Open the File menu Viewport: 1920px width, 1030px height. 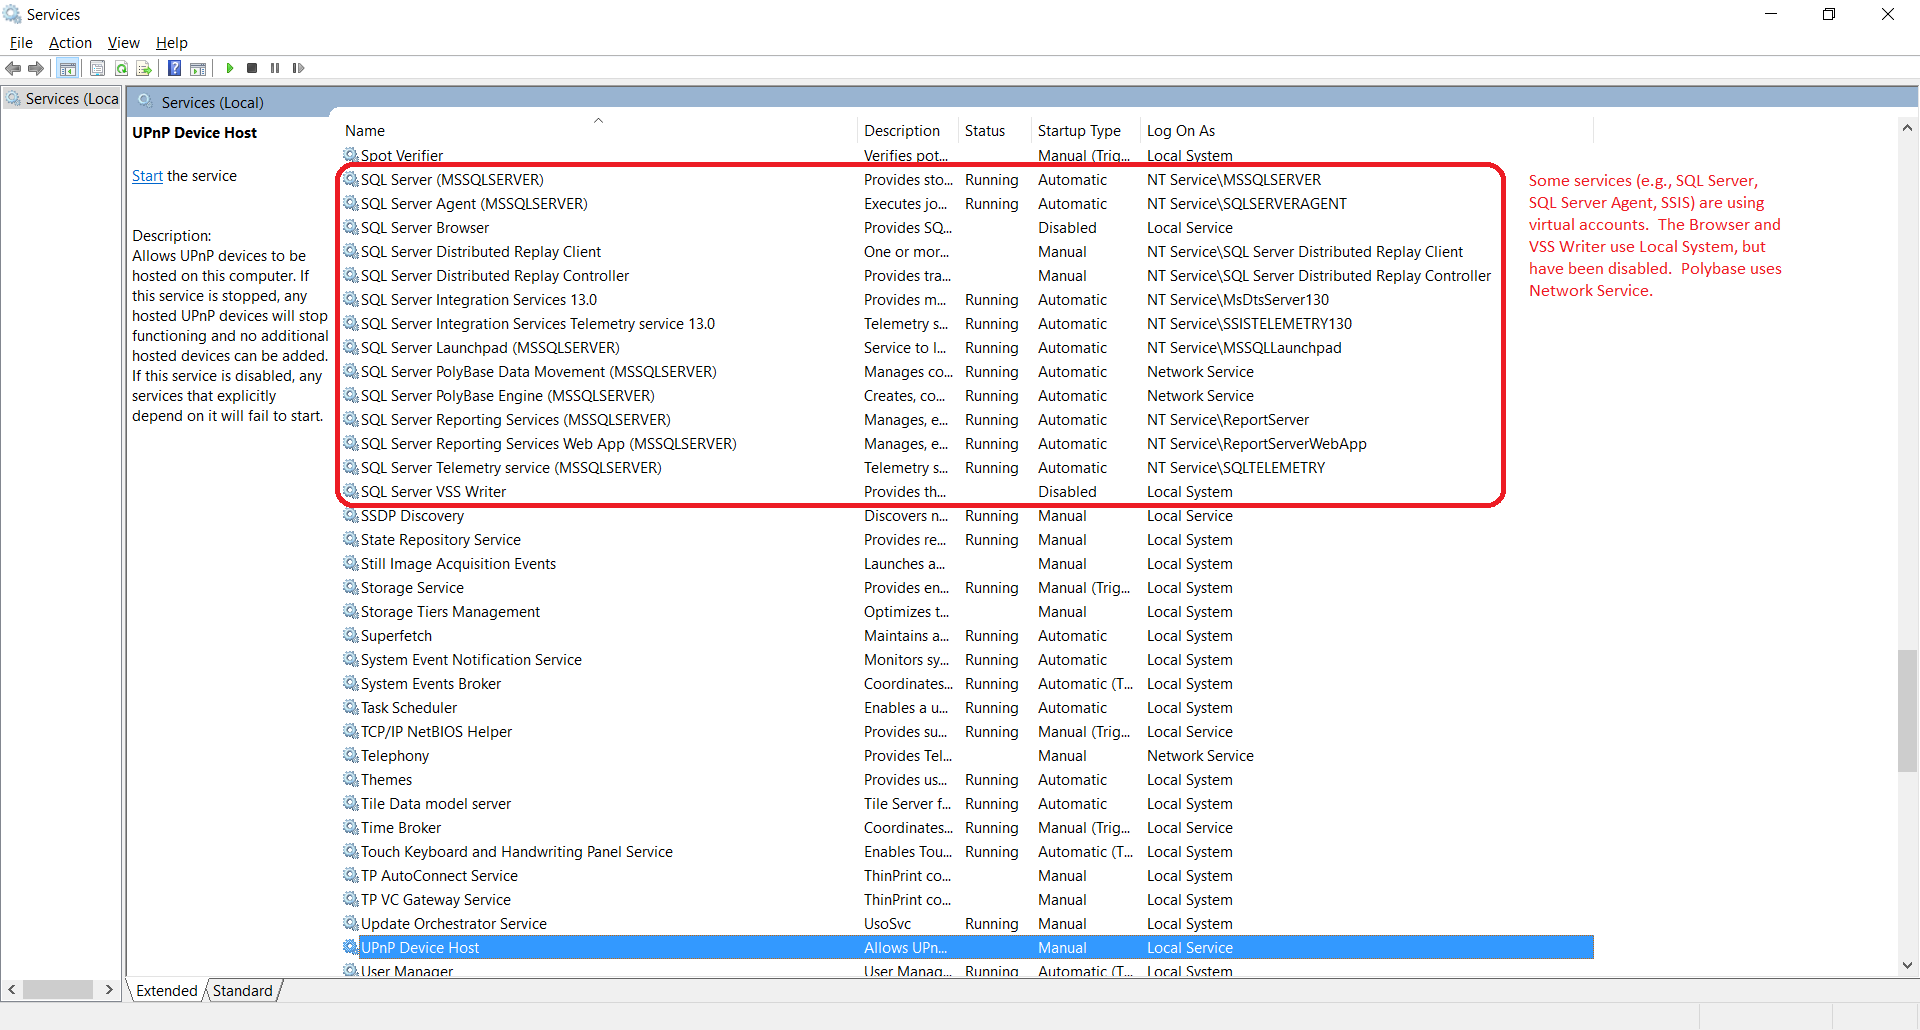point(21,43)
